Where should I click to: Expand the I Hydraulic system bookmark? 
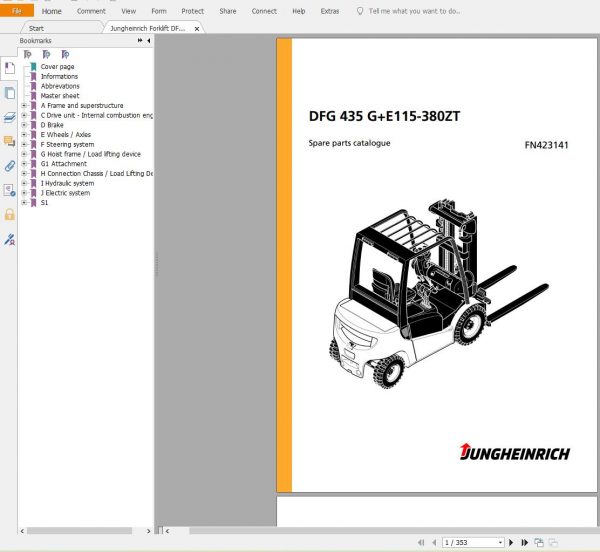click(24, 183)
